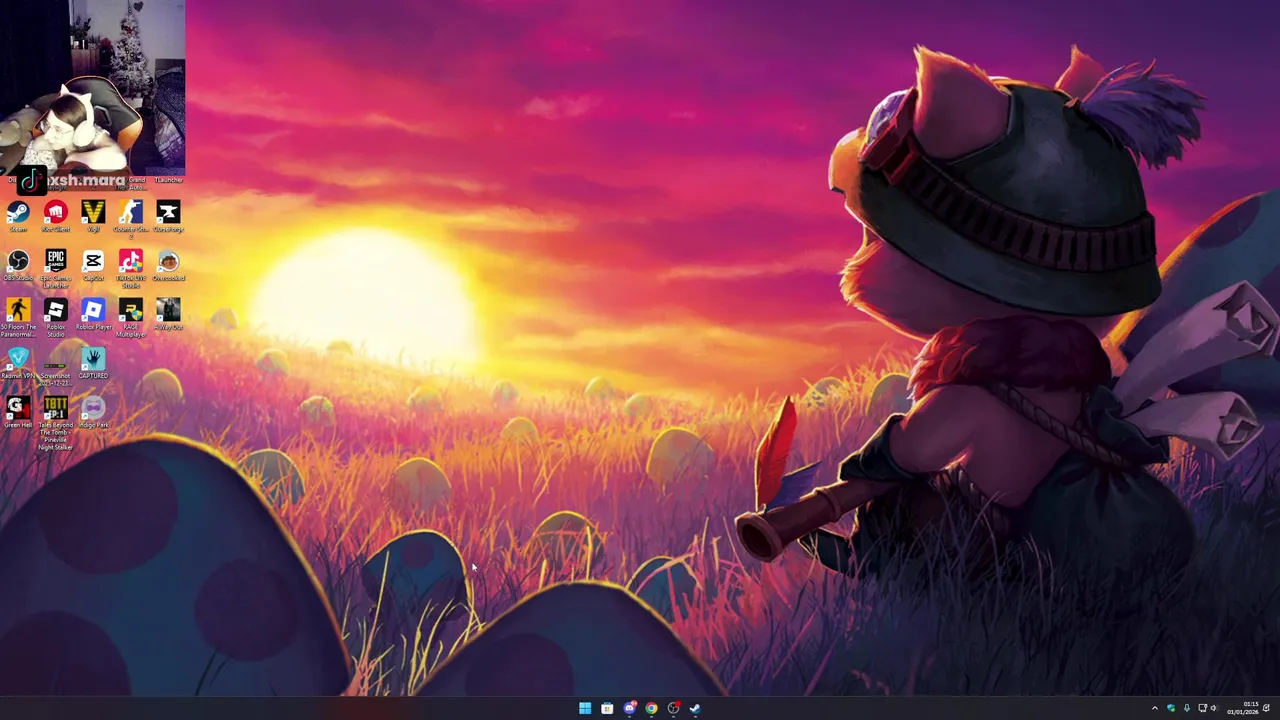Open 50 Floors The Paranormal shortcut
The width and height of the screenshot is (1280, 720).
tap(18, 318)
